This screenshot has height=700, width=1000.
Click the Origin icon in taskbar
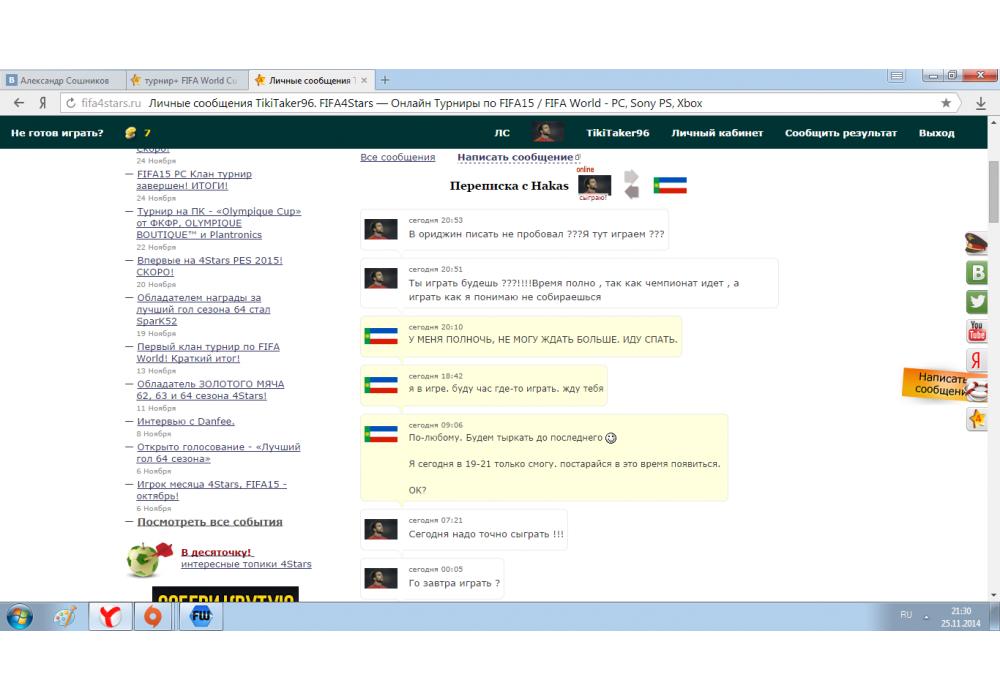[x=153, y=617]
